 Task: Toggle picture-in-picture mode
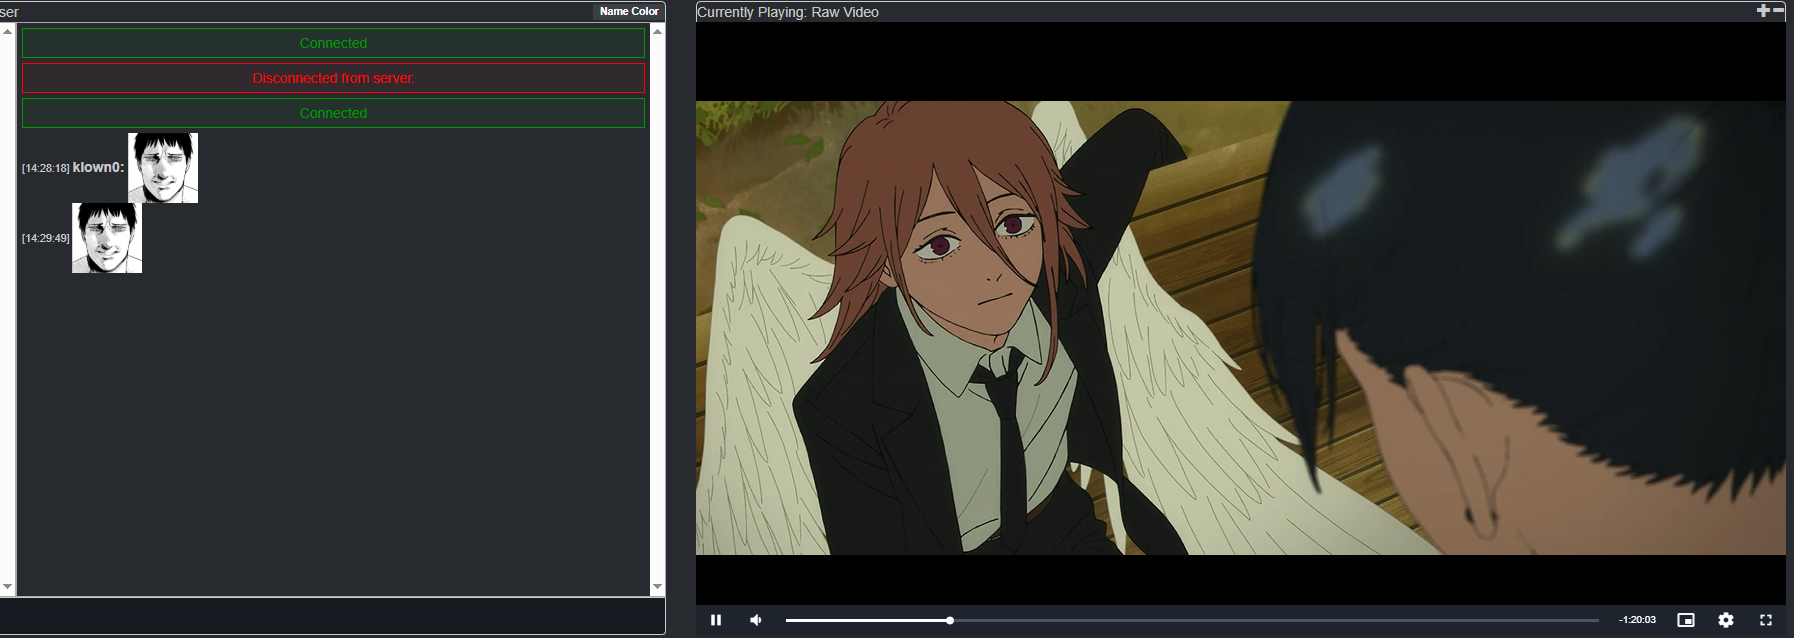[x=1686, y=620]
